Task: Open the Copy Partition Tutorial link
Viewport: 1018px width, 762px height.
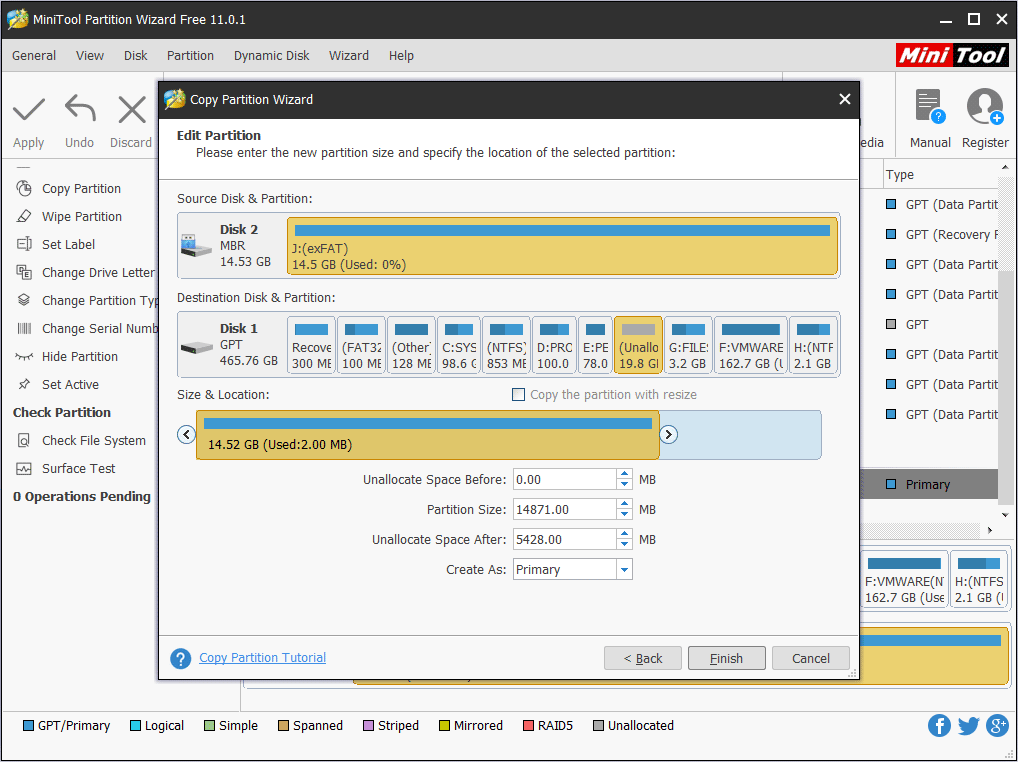Action: coord(262,658)
